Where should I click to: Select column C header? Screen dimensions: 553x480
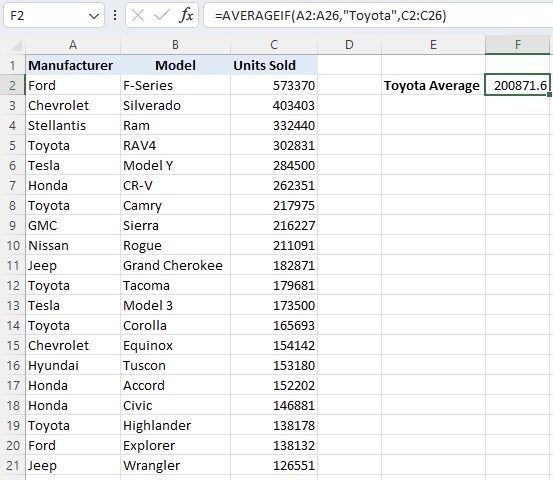tap(274, 45)
